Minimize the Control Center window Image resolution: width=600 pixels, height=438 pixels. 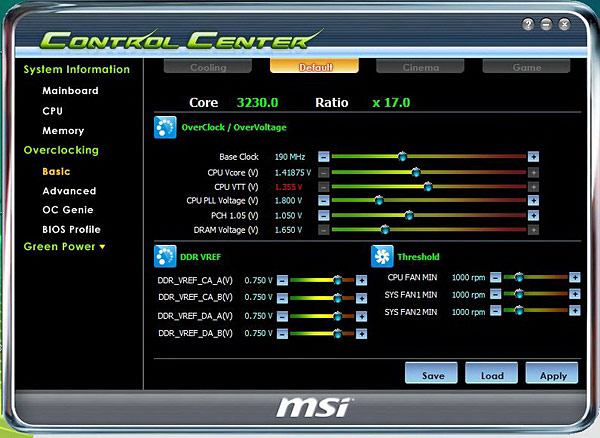[x=546, y=24]
